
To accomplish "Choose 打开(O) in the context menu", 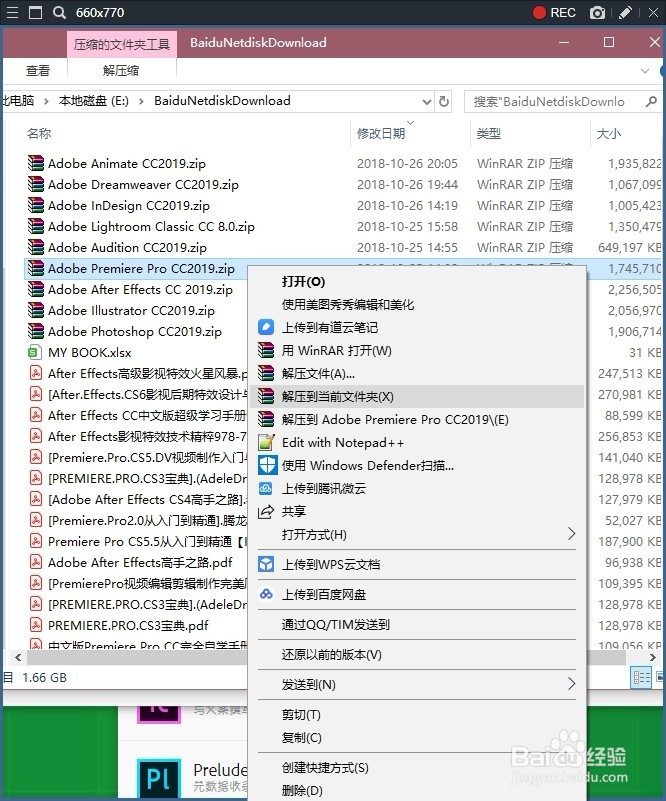I will pos(303,281).
